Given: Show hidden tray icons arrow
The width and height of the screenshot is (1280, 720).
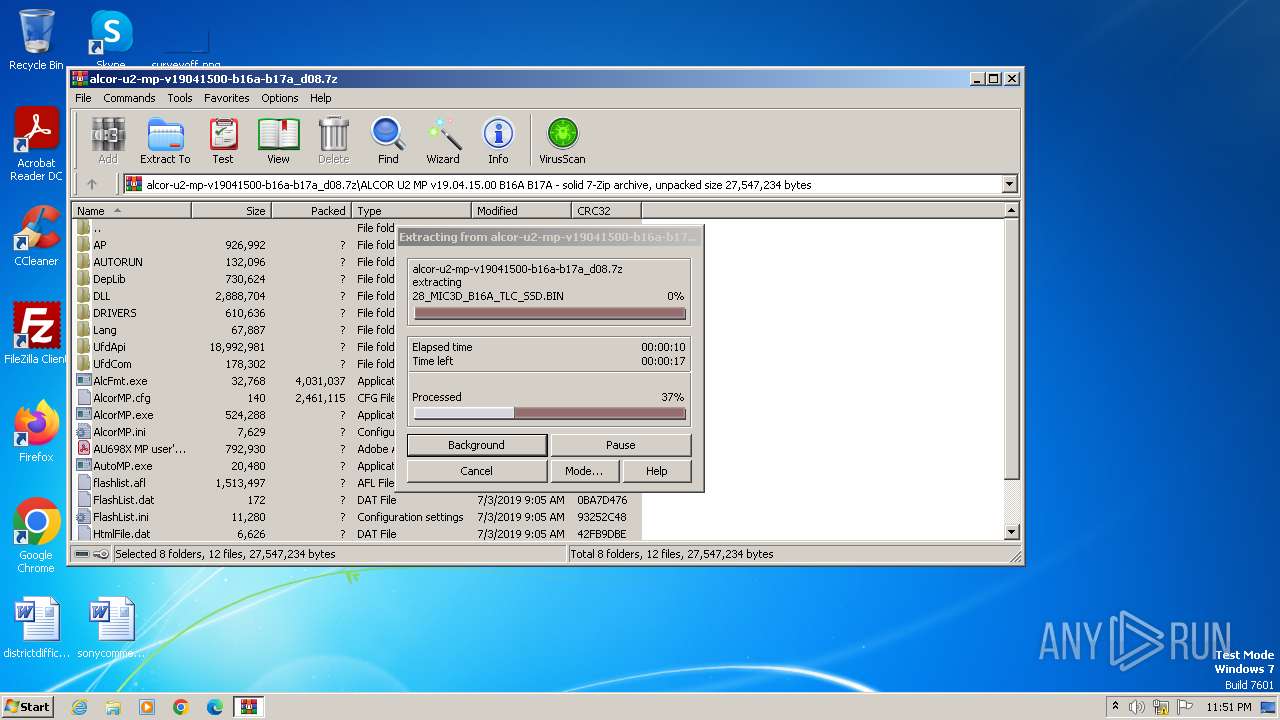Looking at the screenshot, I should [1114, 707].
